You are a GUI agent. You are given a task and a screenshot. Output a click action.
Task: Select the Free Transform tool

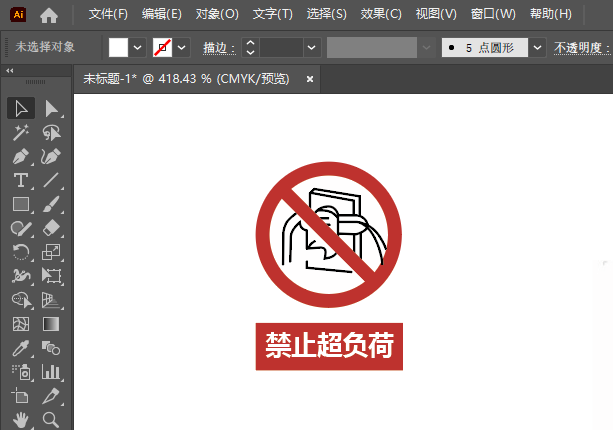point(51,276)
